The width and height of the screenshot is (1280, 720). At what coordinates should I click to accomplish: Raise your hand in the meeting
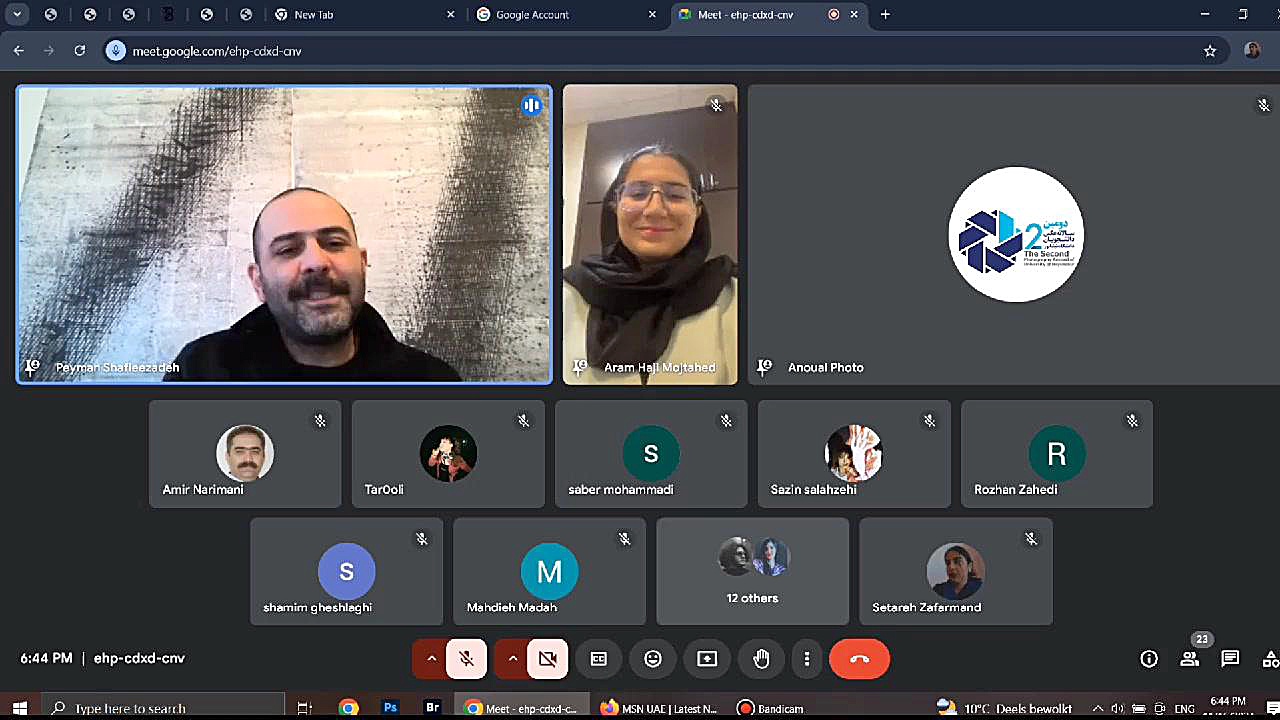(x=762, y=659)
